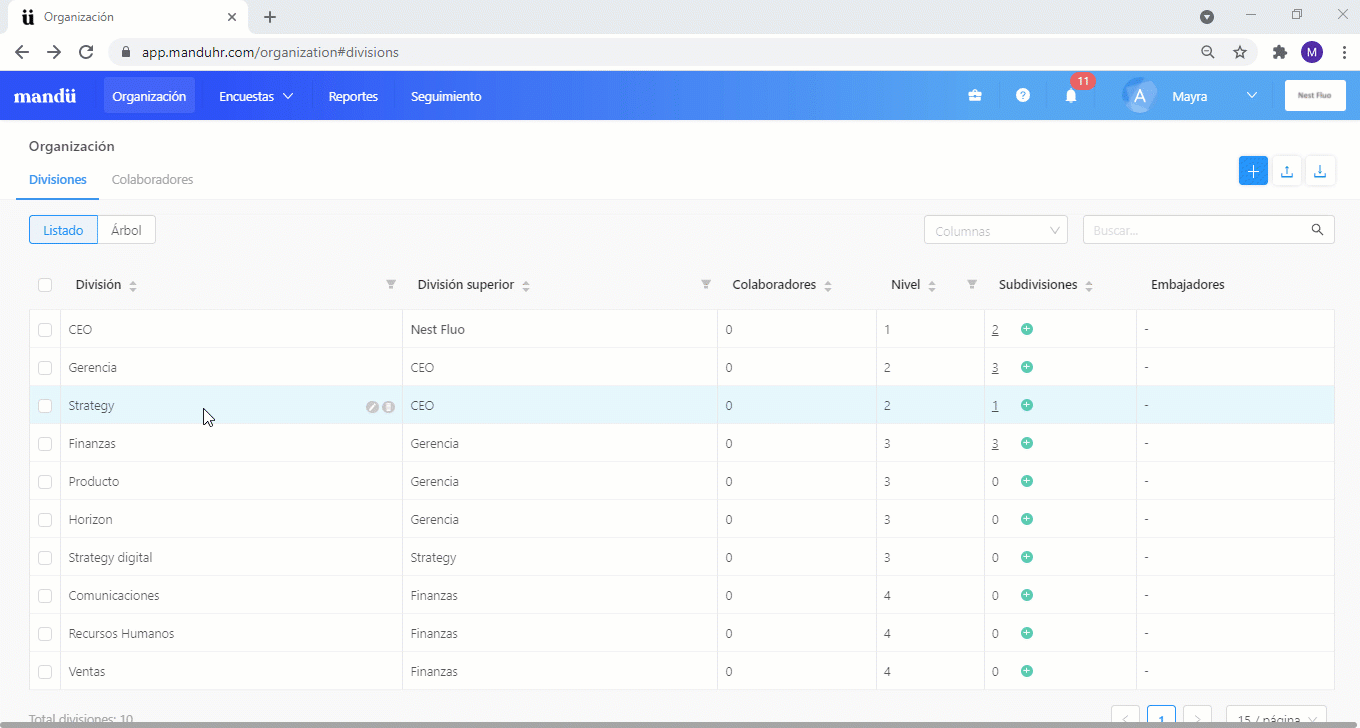The image size is (1360, 728).
Task: Delete Strategy division with trash icon
Action: click(x=388, y=406)
